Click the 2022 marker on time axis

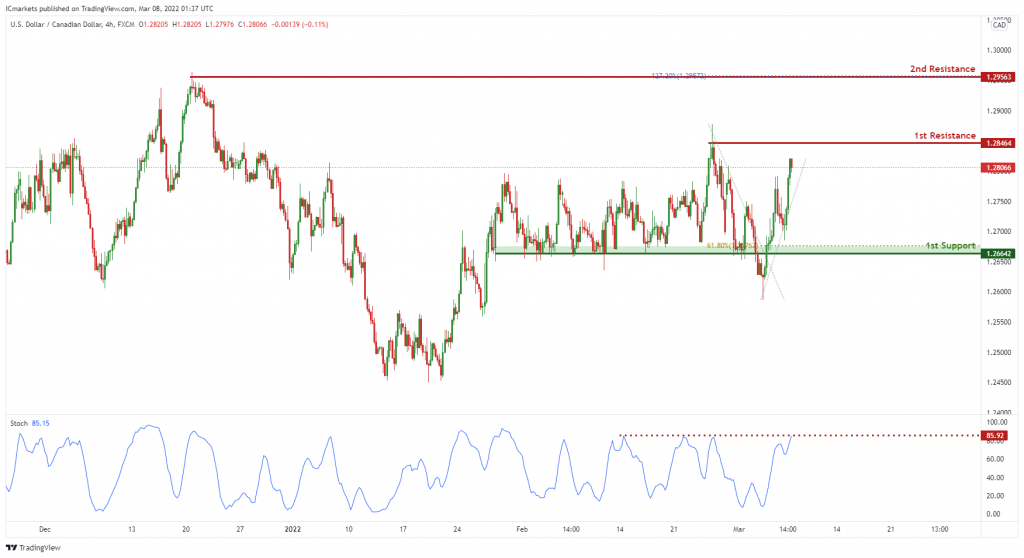pos(293,529)
